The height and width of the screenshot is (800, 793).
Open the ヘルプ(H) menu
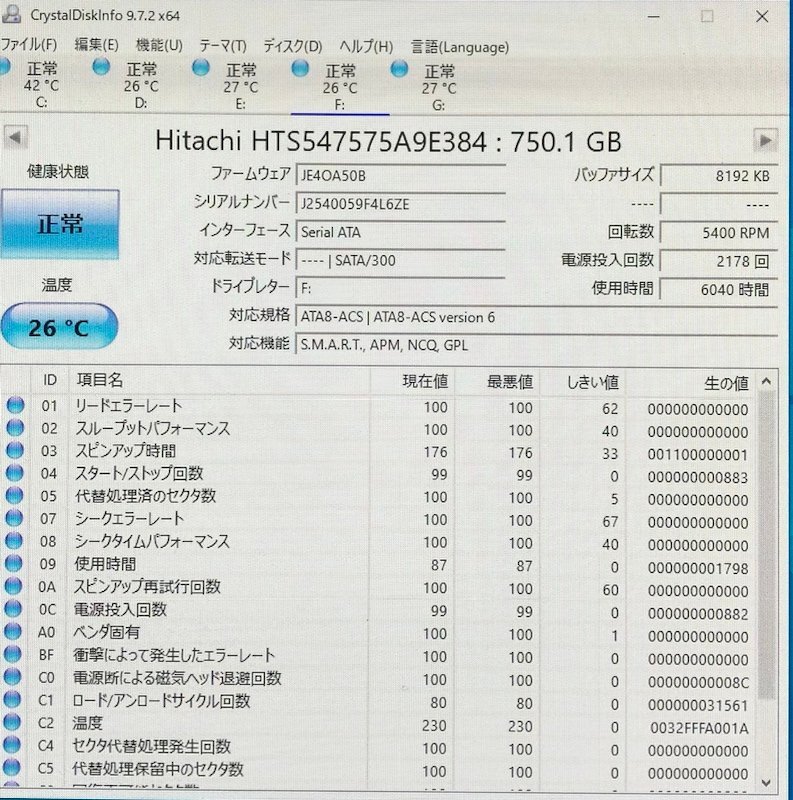[x=366, y=47]
